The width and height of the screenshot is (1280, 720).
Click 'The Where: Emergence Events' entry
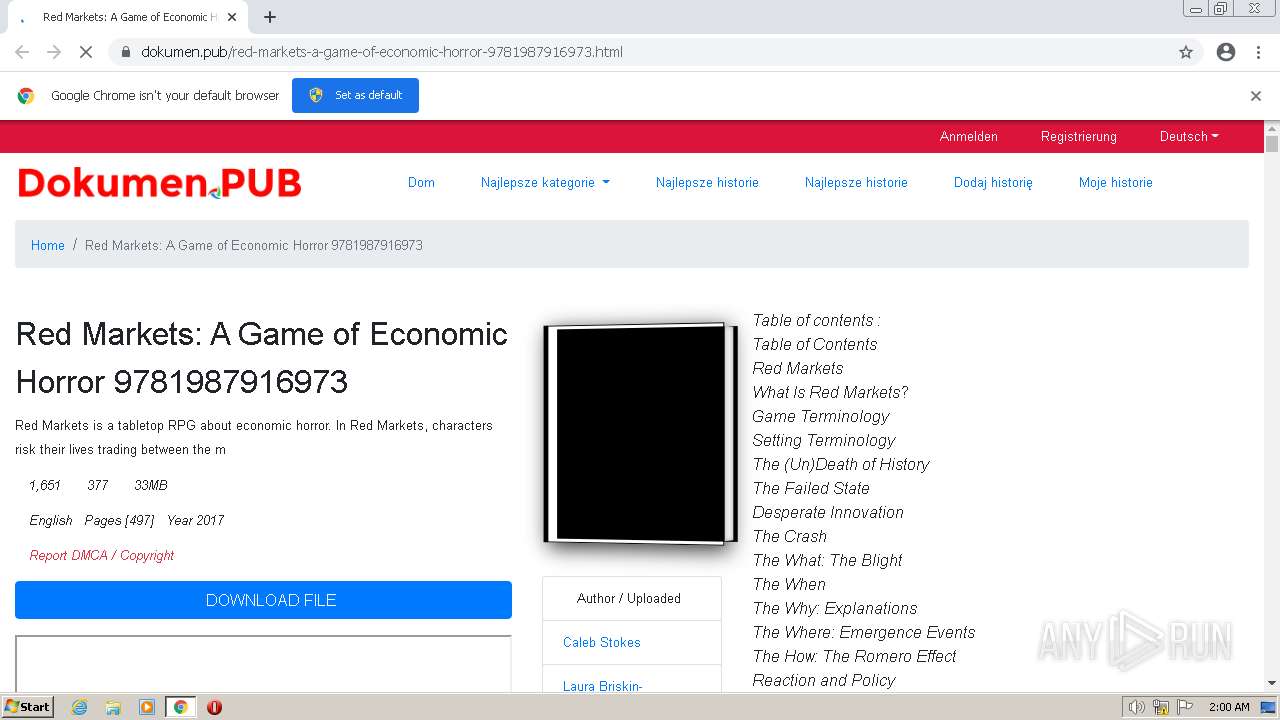pyautogui.click(x=864, y=632)
